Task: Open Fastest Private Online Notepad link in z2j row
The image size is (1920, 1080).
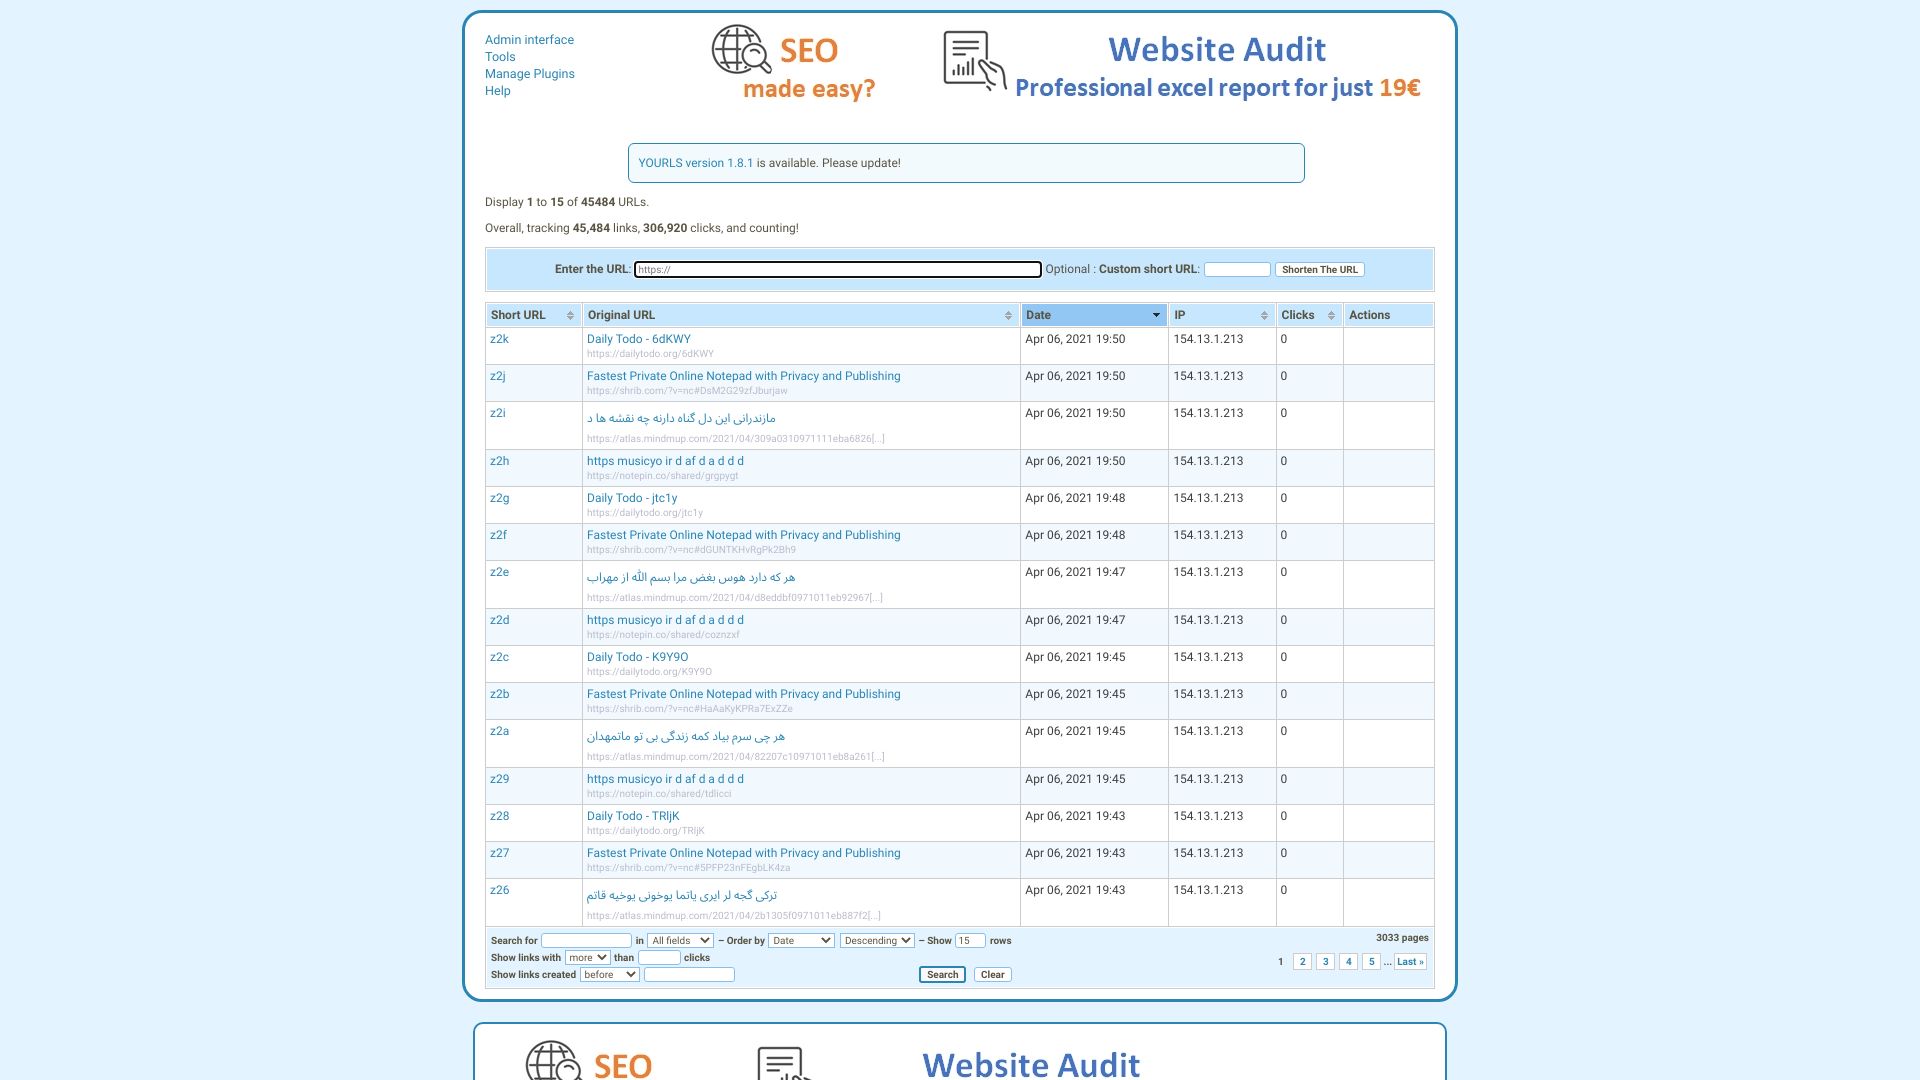Action: point(743,377)
